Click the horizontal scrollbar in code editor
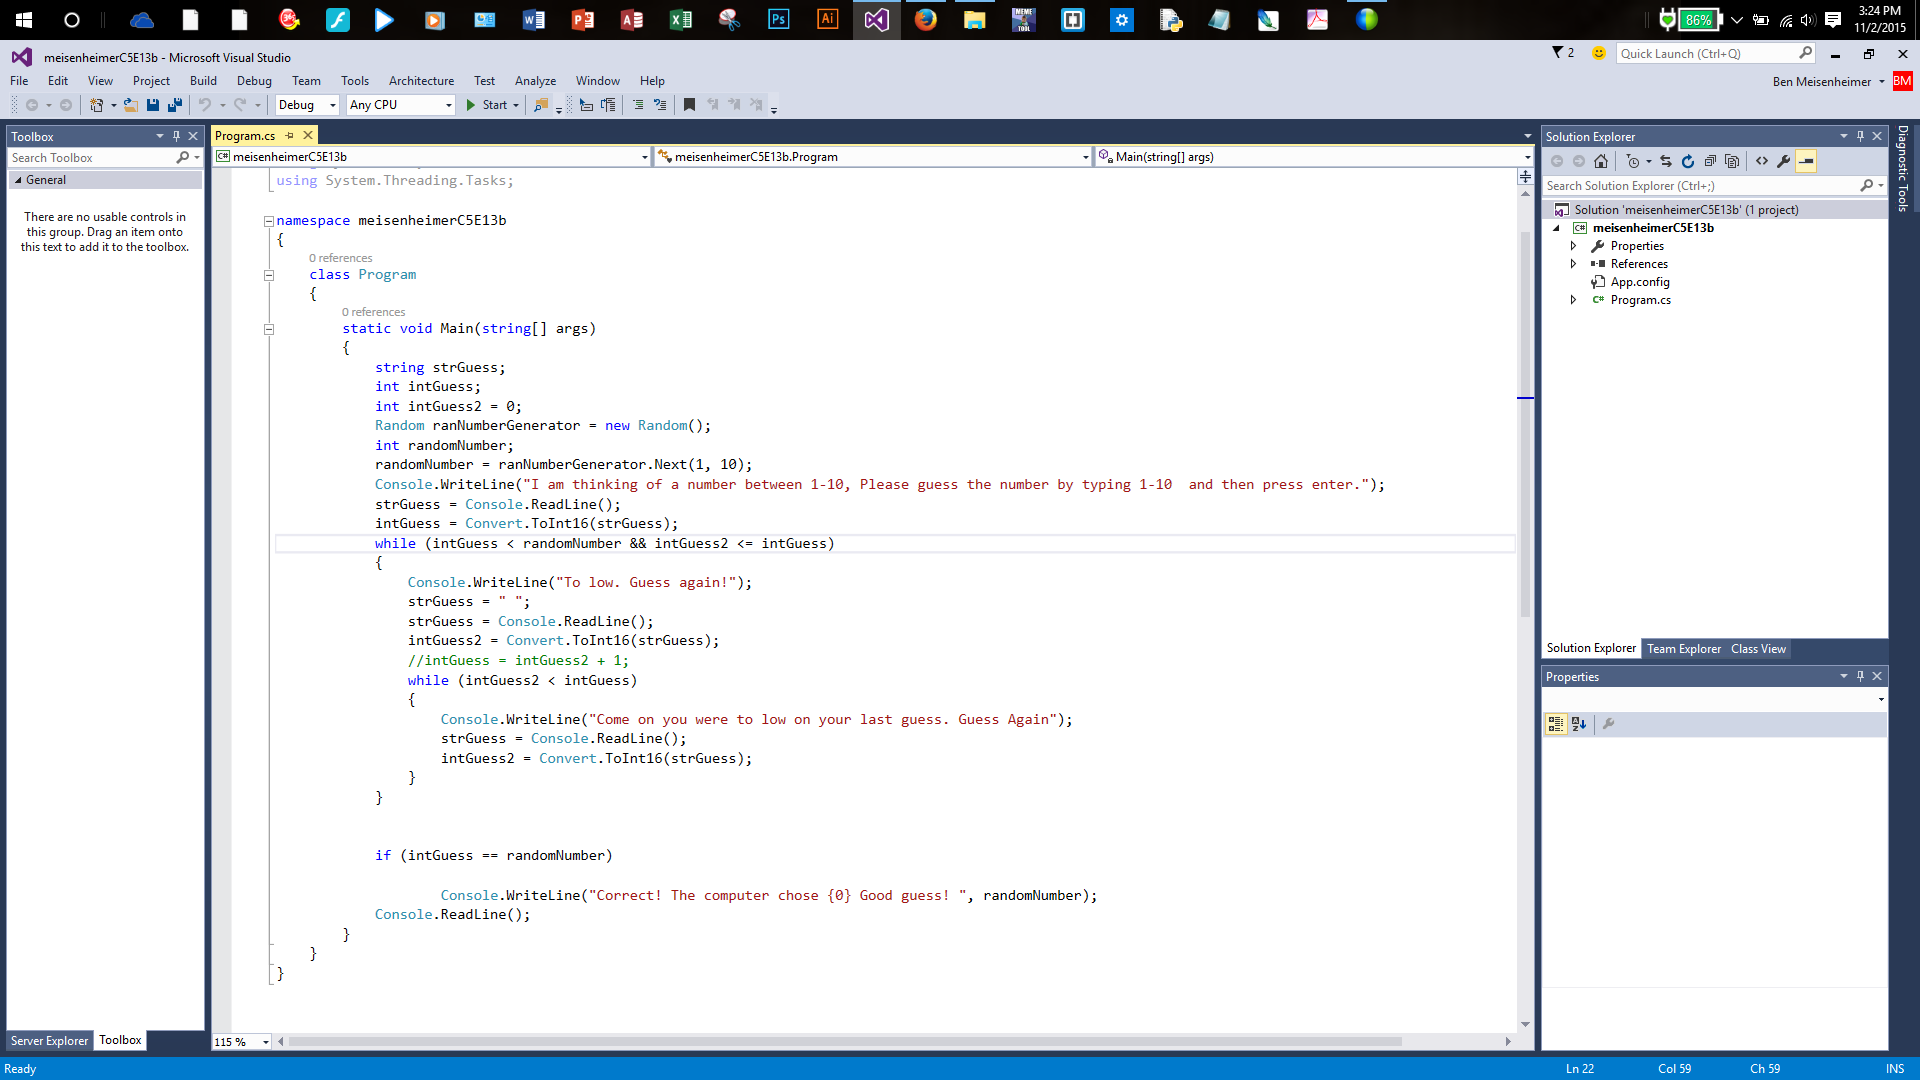The image size is (1920, 1080). 845,1041
